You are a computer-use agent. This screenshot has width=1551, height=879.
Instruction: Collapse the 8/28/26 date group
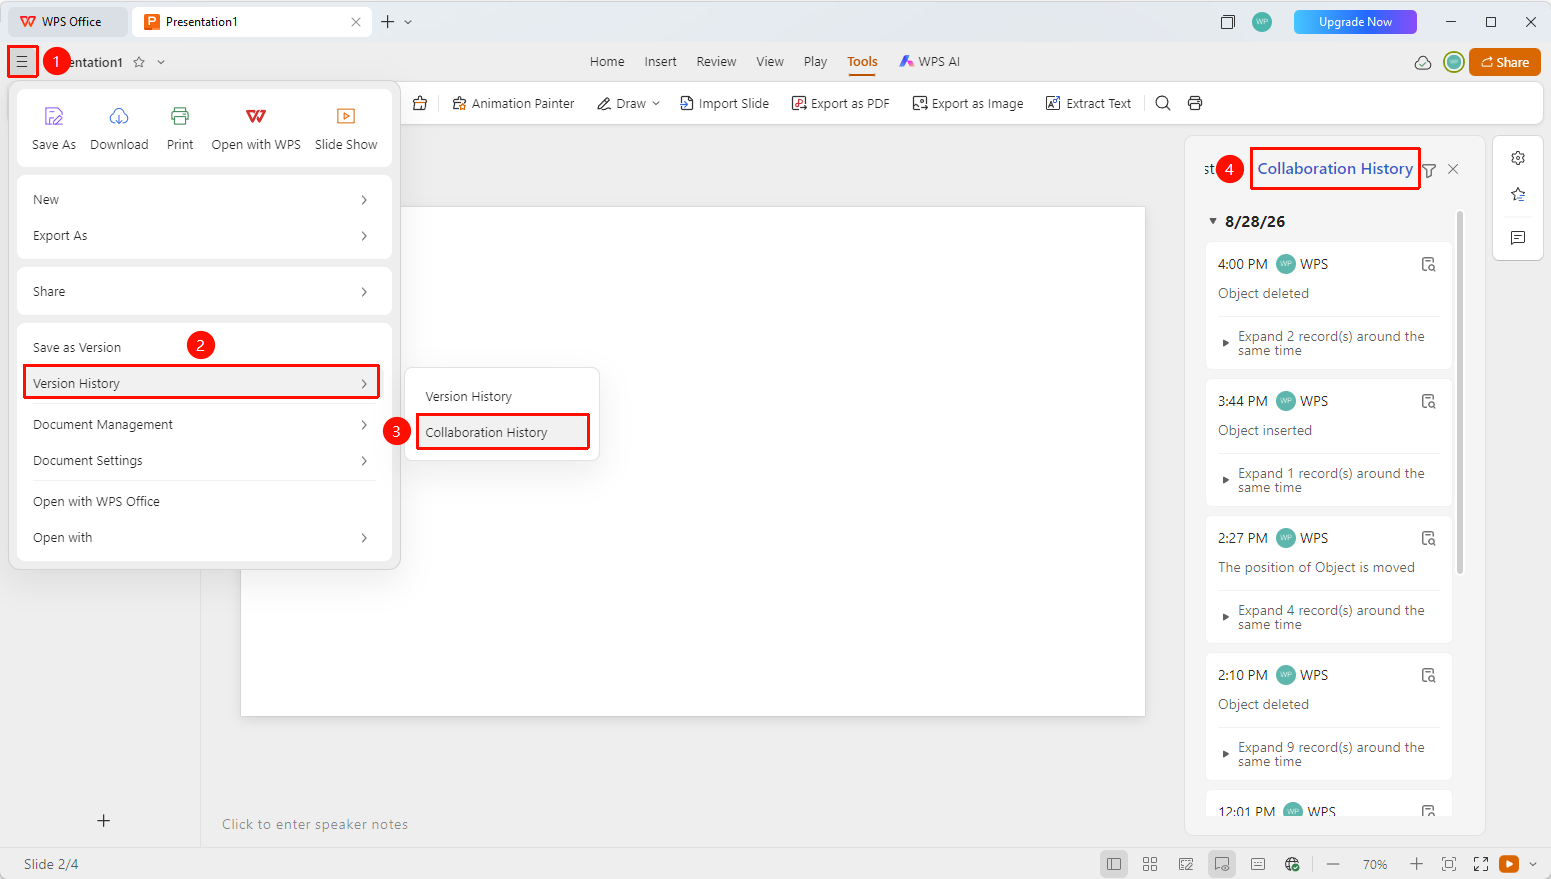click(x=1213, y=221)
